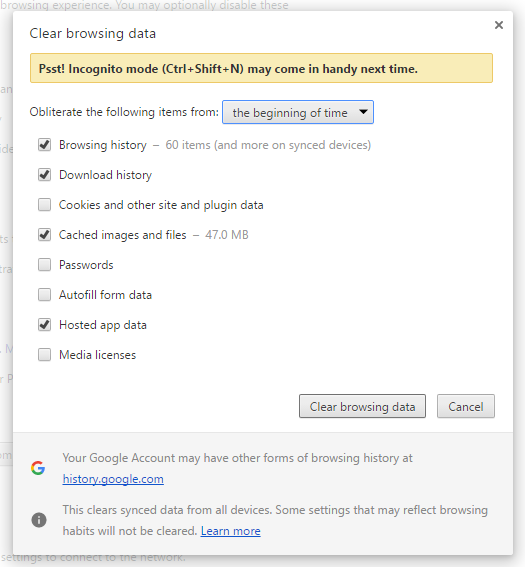Open the time range dropdown arrow

coord(363,112)
